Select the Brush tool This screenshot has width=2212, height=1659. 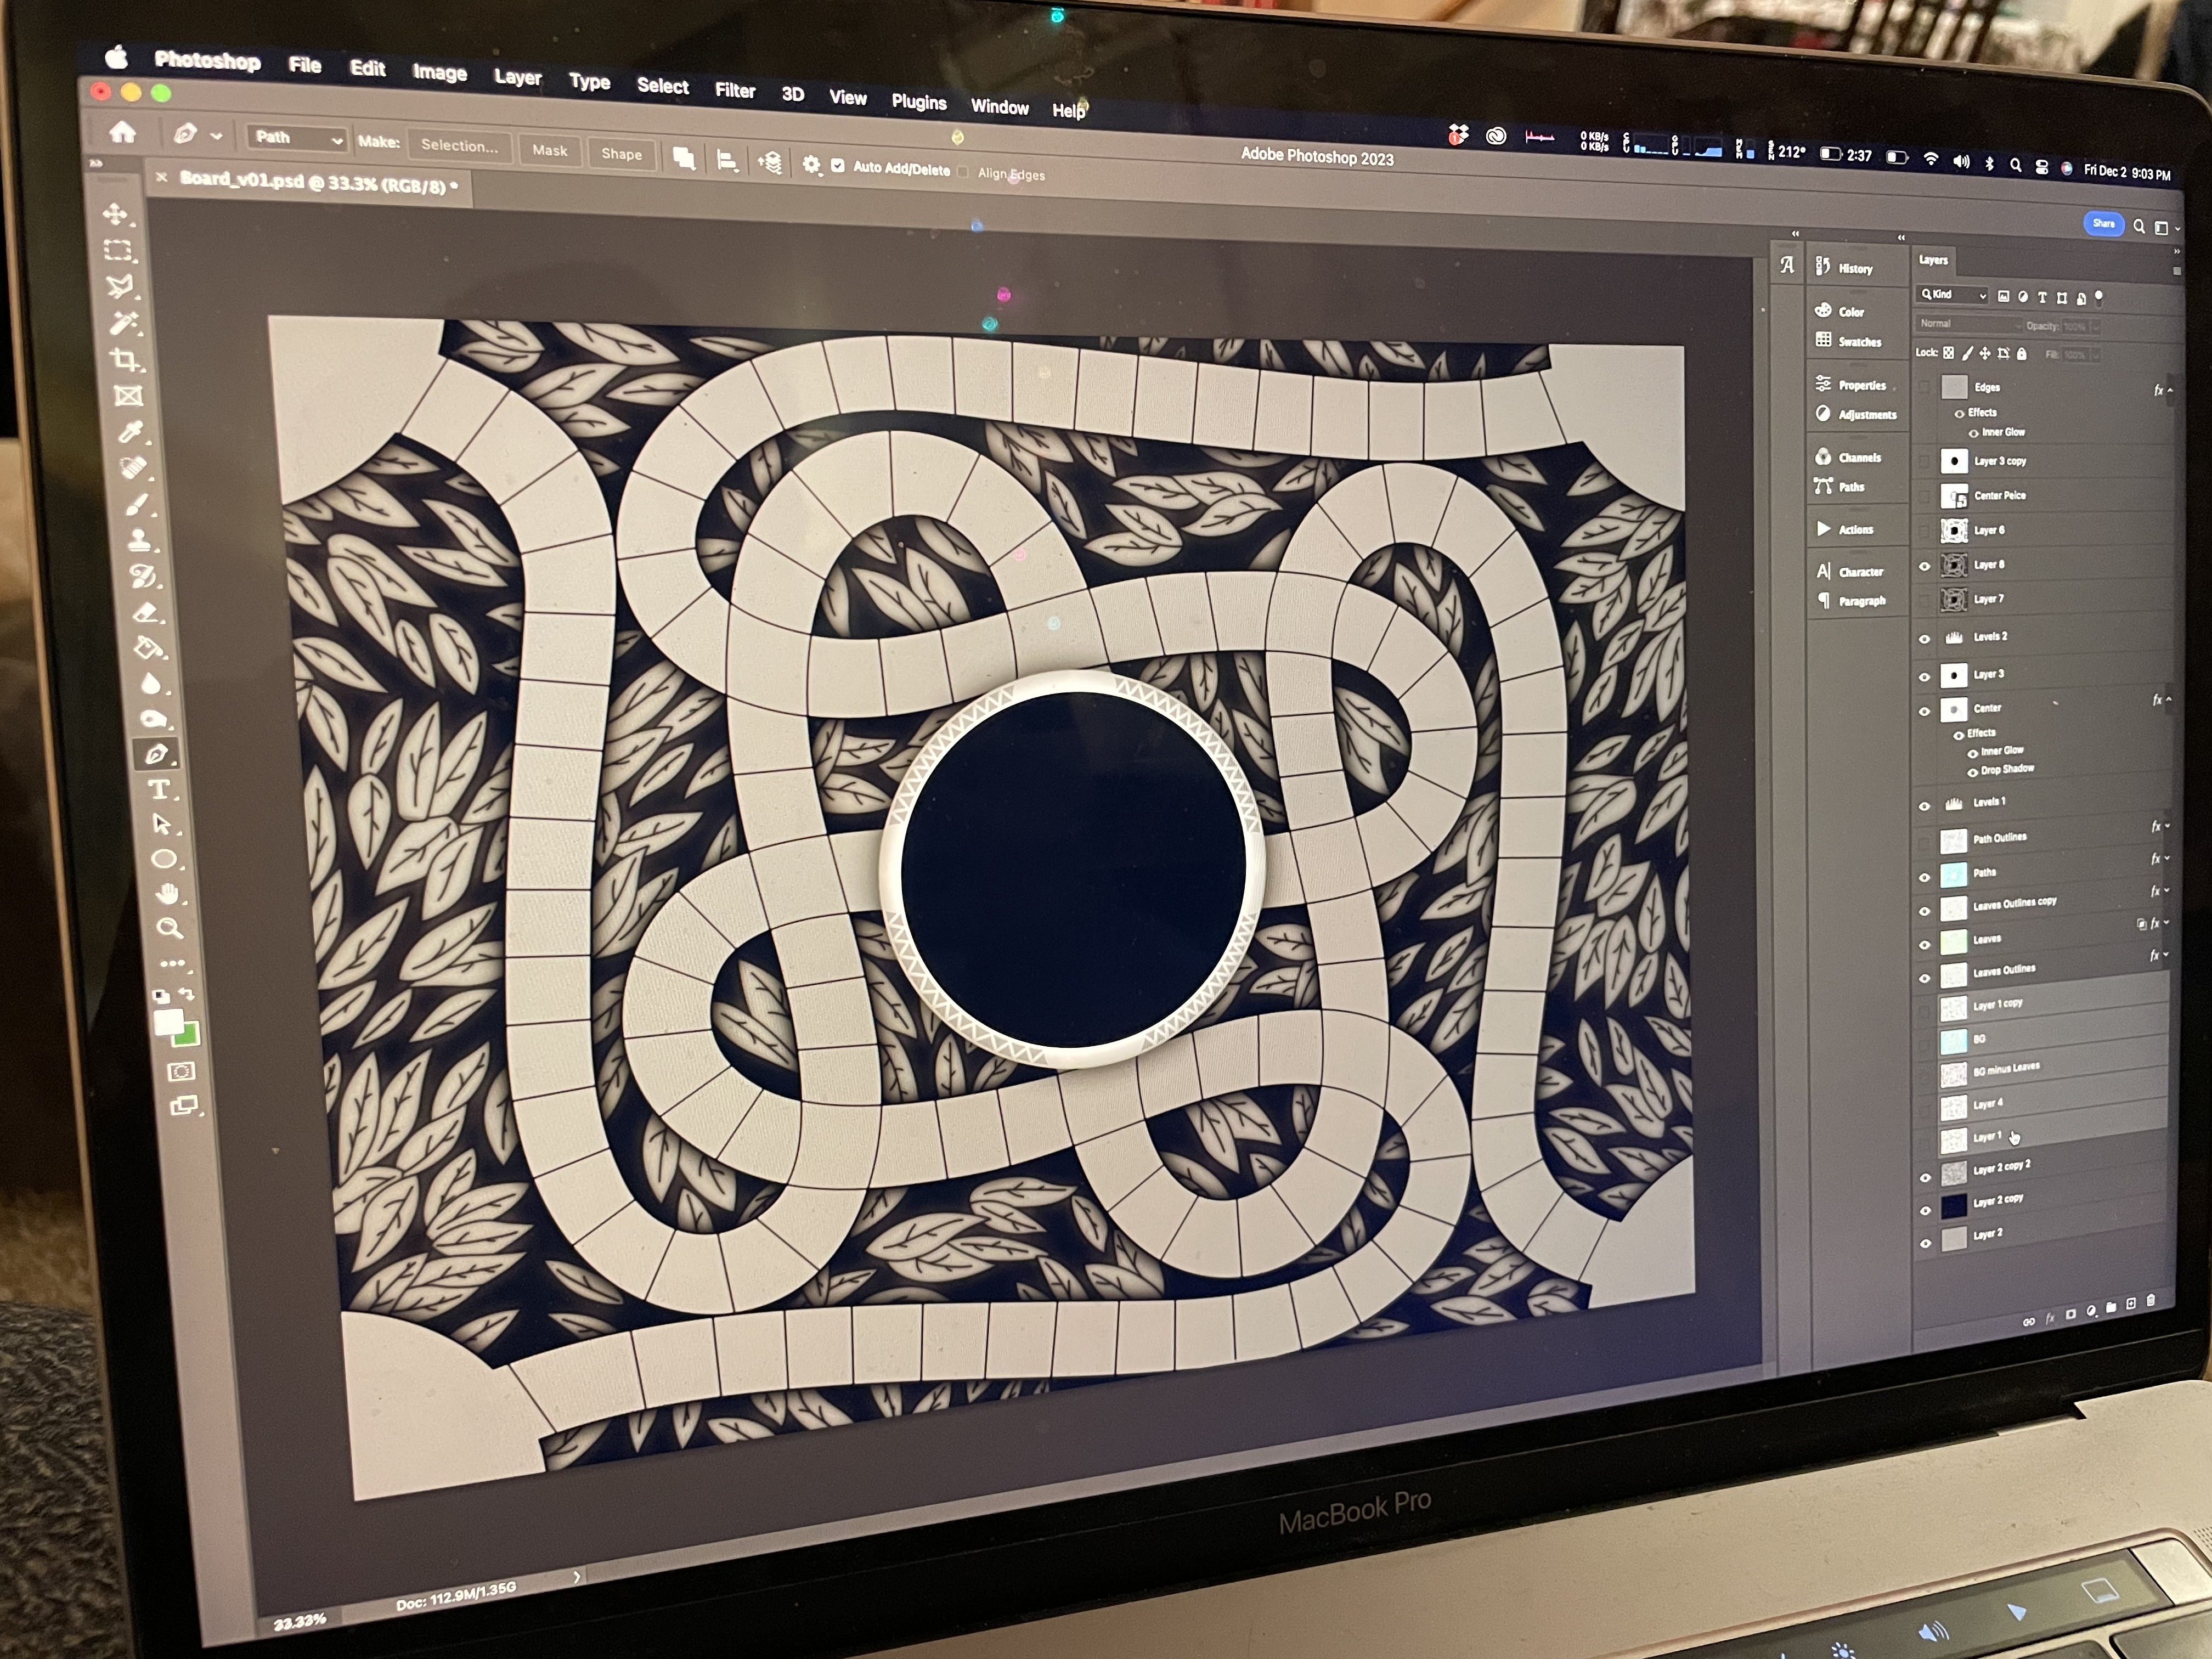137,504
